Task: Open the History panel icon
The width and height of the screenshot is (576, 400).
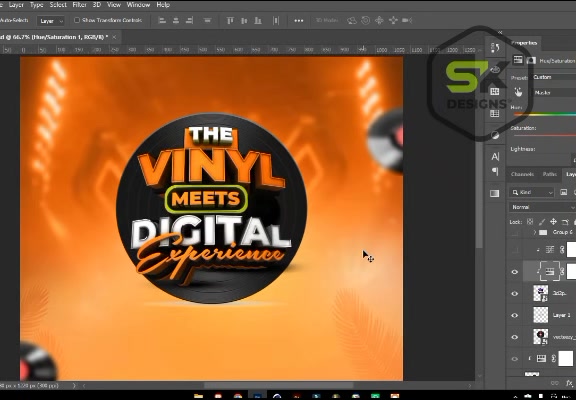Action: coord(495,48)
